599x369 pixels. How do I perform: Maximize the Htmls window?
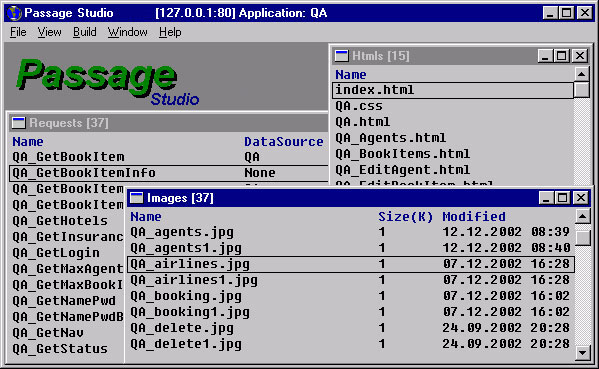pos(561,56)
